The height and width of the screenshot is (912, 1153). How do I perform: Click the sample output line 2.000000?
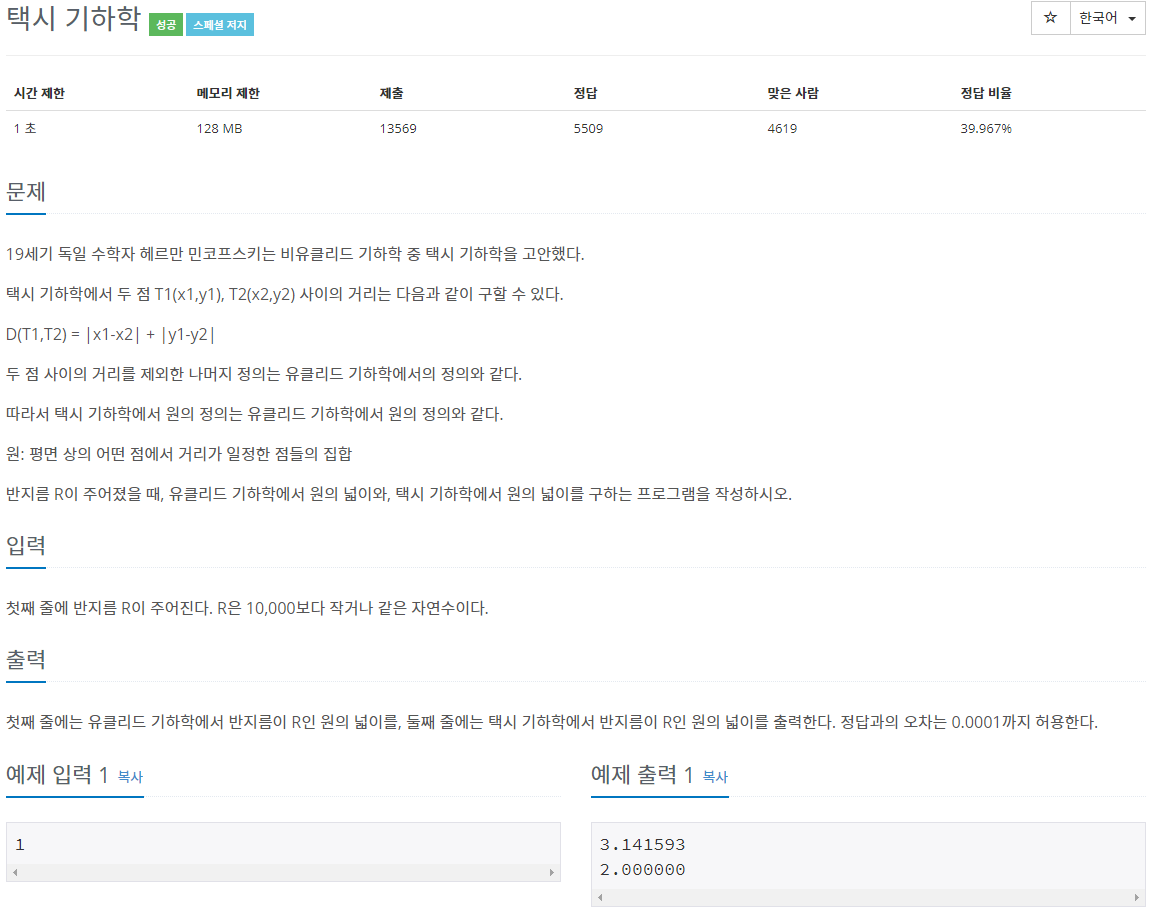point(643,870)
